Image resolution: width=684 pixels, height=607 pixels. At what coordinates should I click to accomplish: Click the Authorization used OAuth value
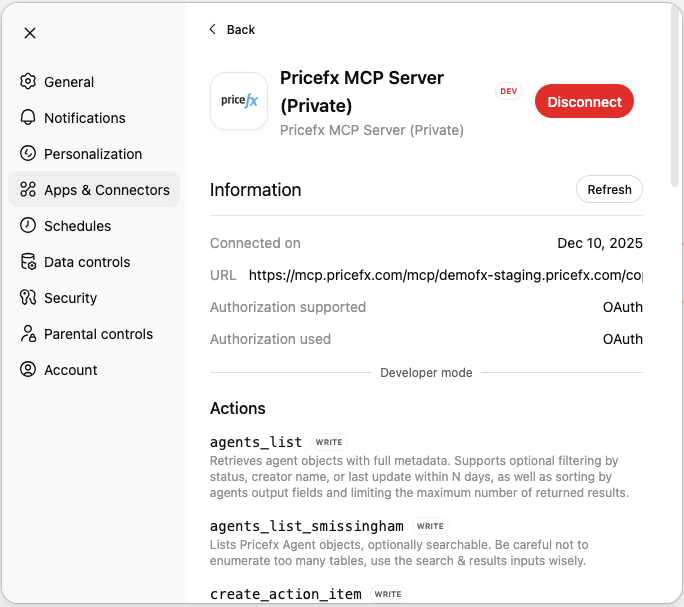tap(622, 339)
